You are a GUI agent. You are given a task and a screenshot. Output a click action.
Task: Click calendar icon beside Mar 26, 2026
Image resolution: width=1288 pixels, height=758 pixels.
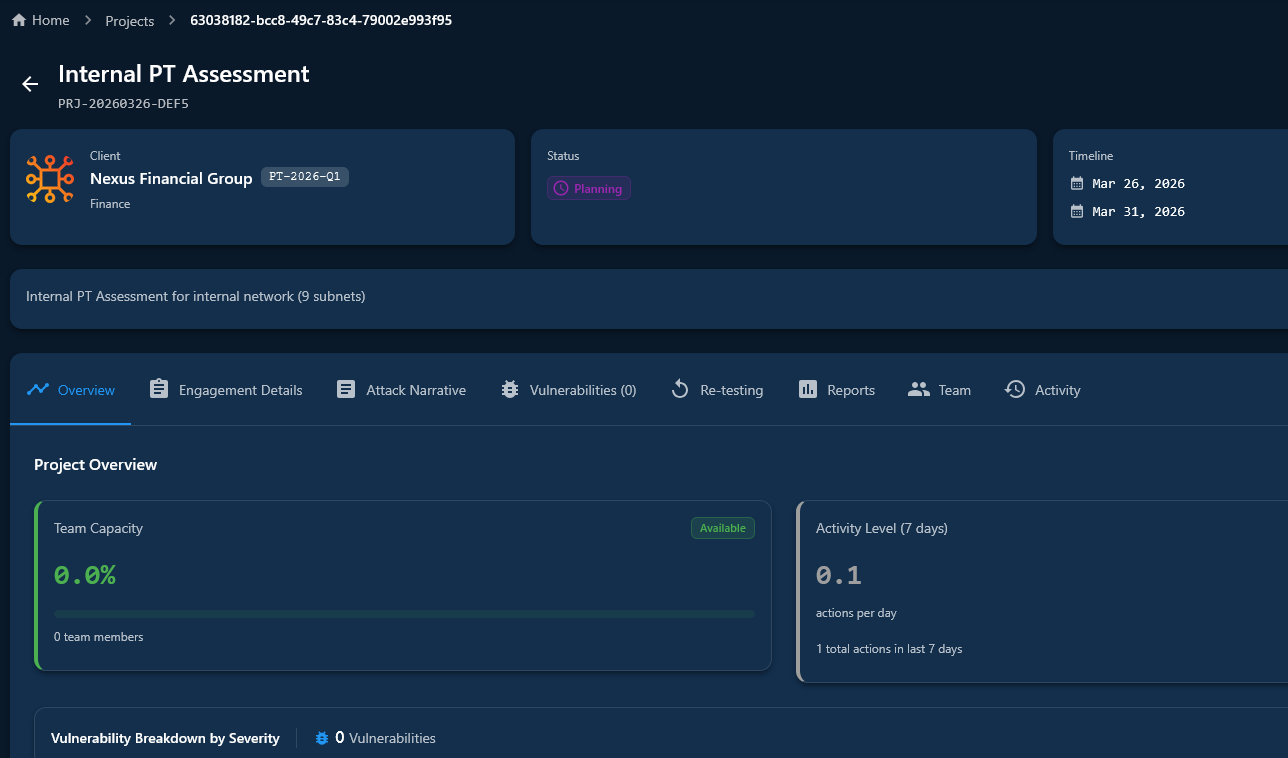tap(1077, 183)
